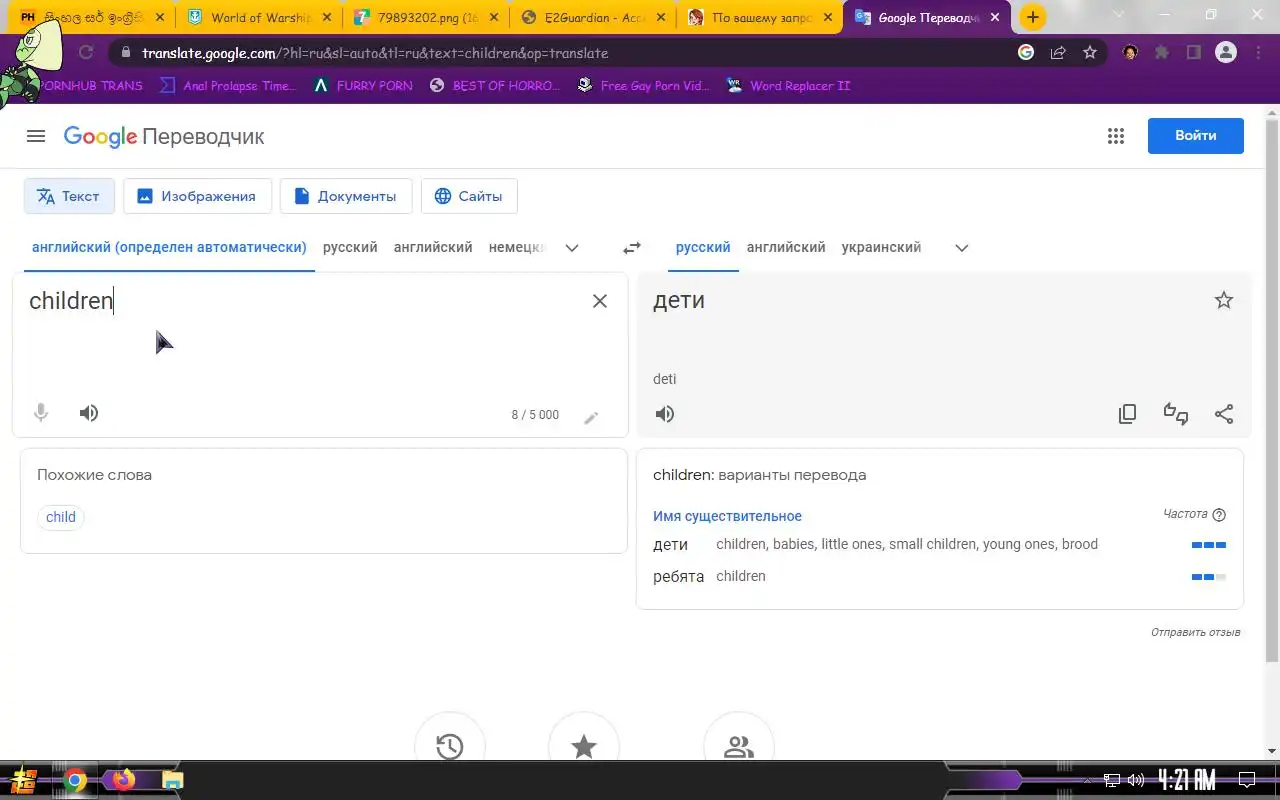Swap source and target languages

coord(632,248)
